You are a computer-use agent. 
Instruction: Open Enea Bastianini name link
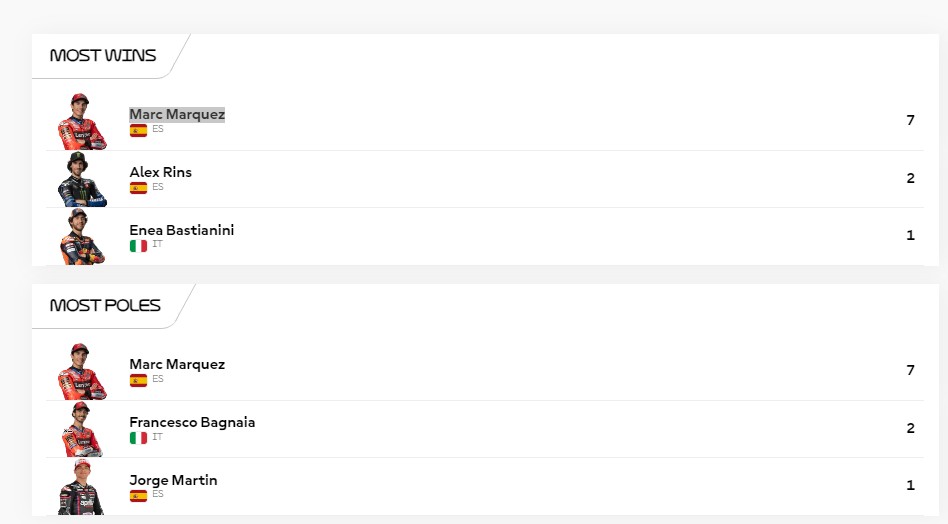(181, 230)
